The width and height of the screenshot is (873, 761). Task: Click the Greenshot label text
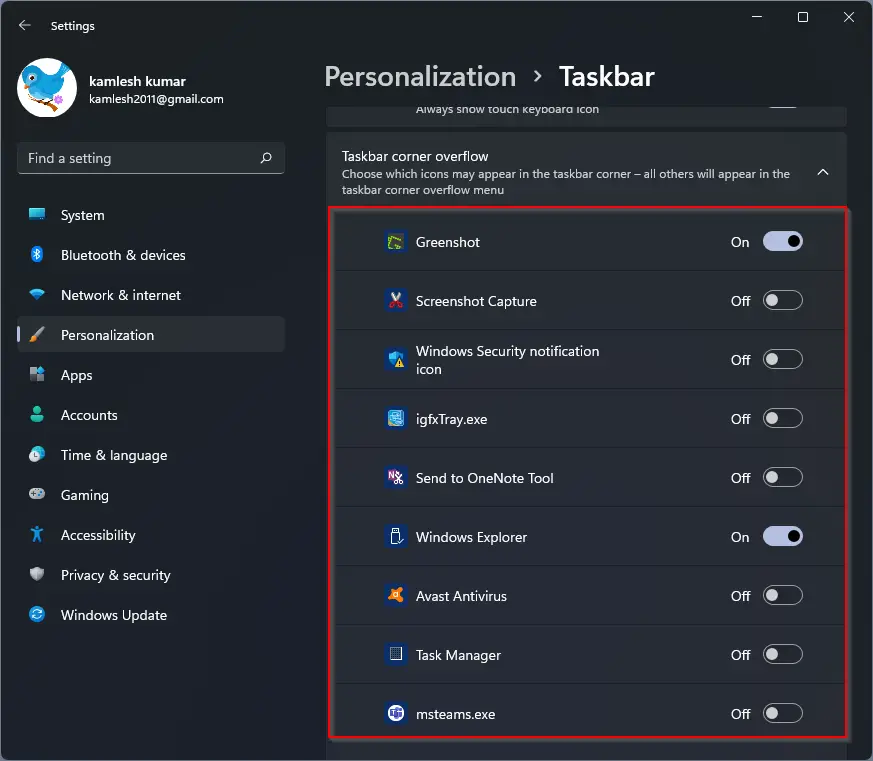coord(448,242)
